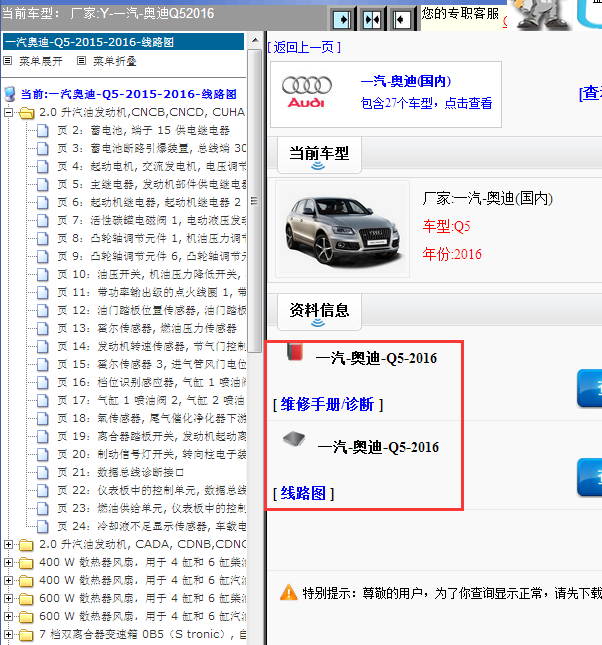Open 页 18: 氧传感器
The width and height of the screenshot is (602, 645).
coord(151,418)
